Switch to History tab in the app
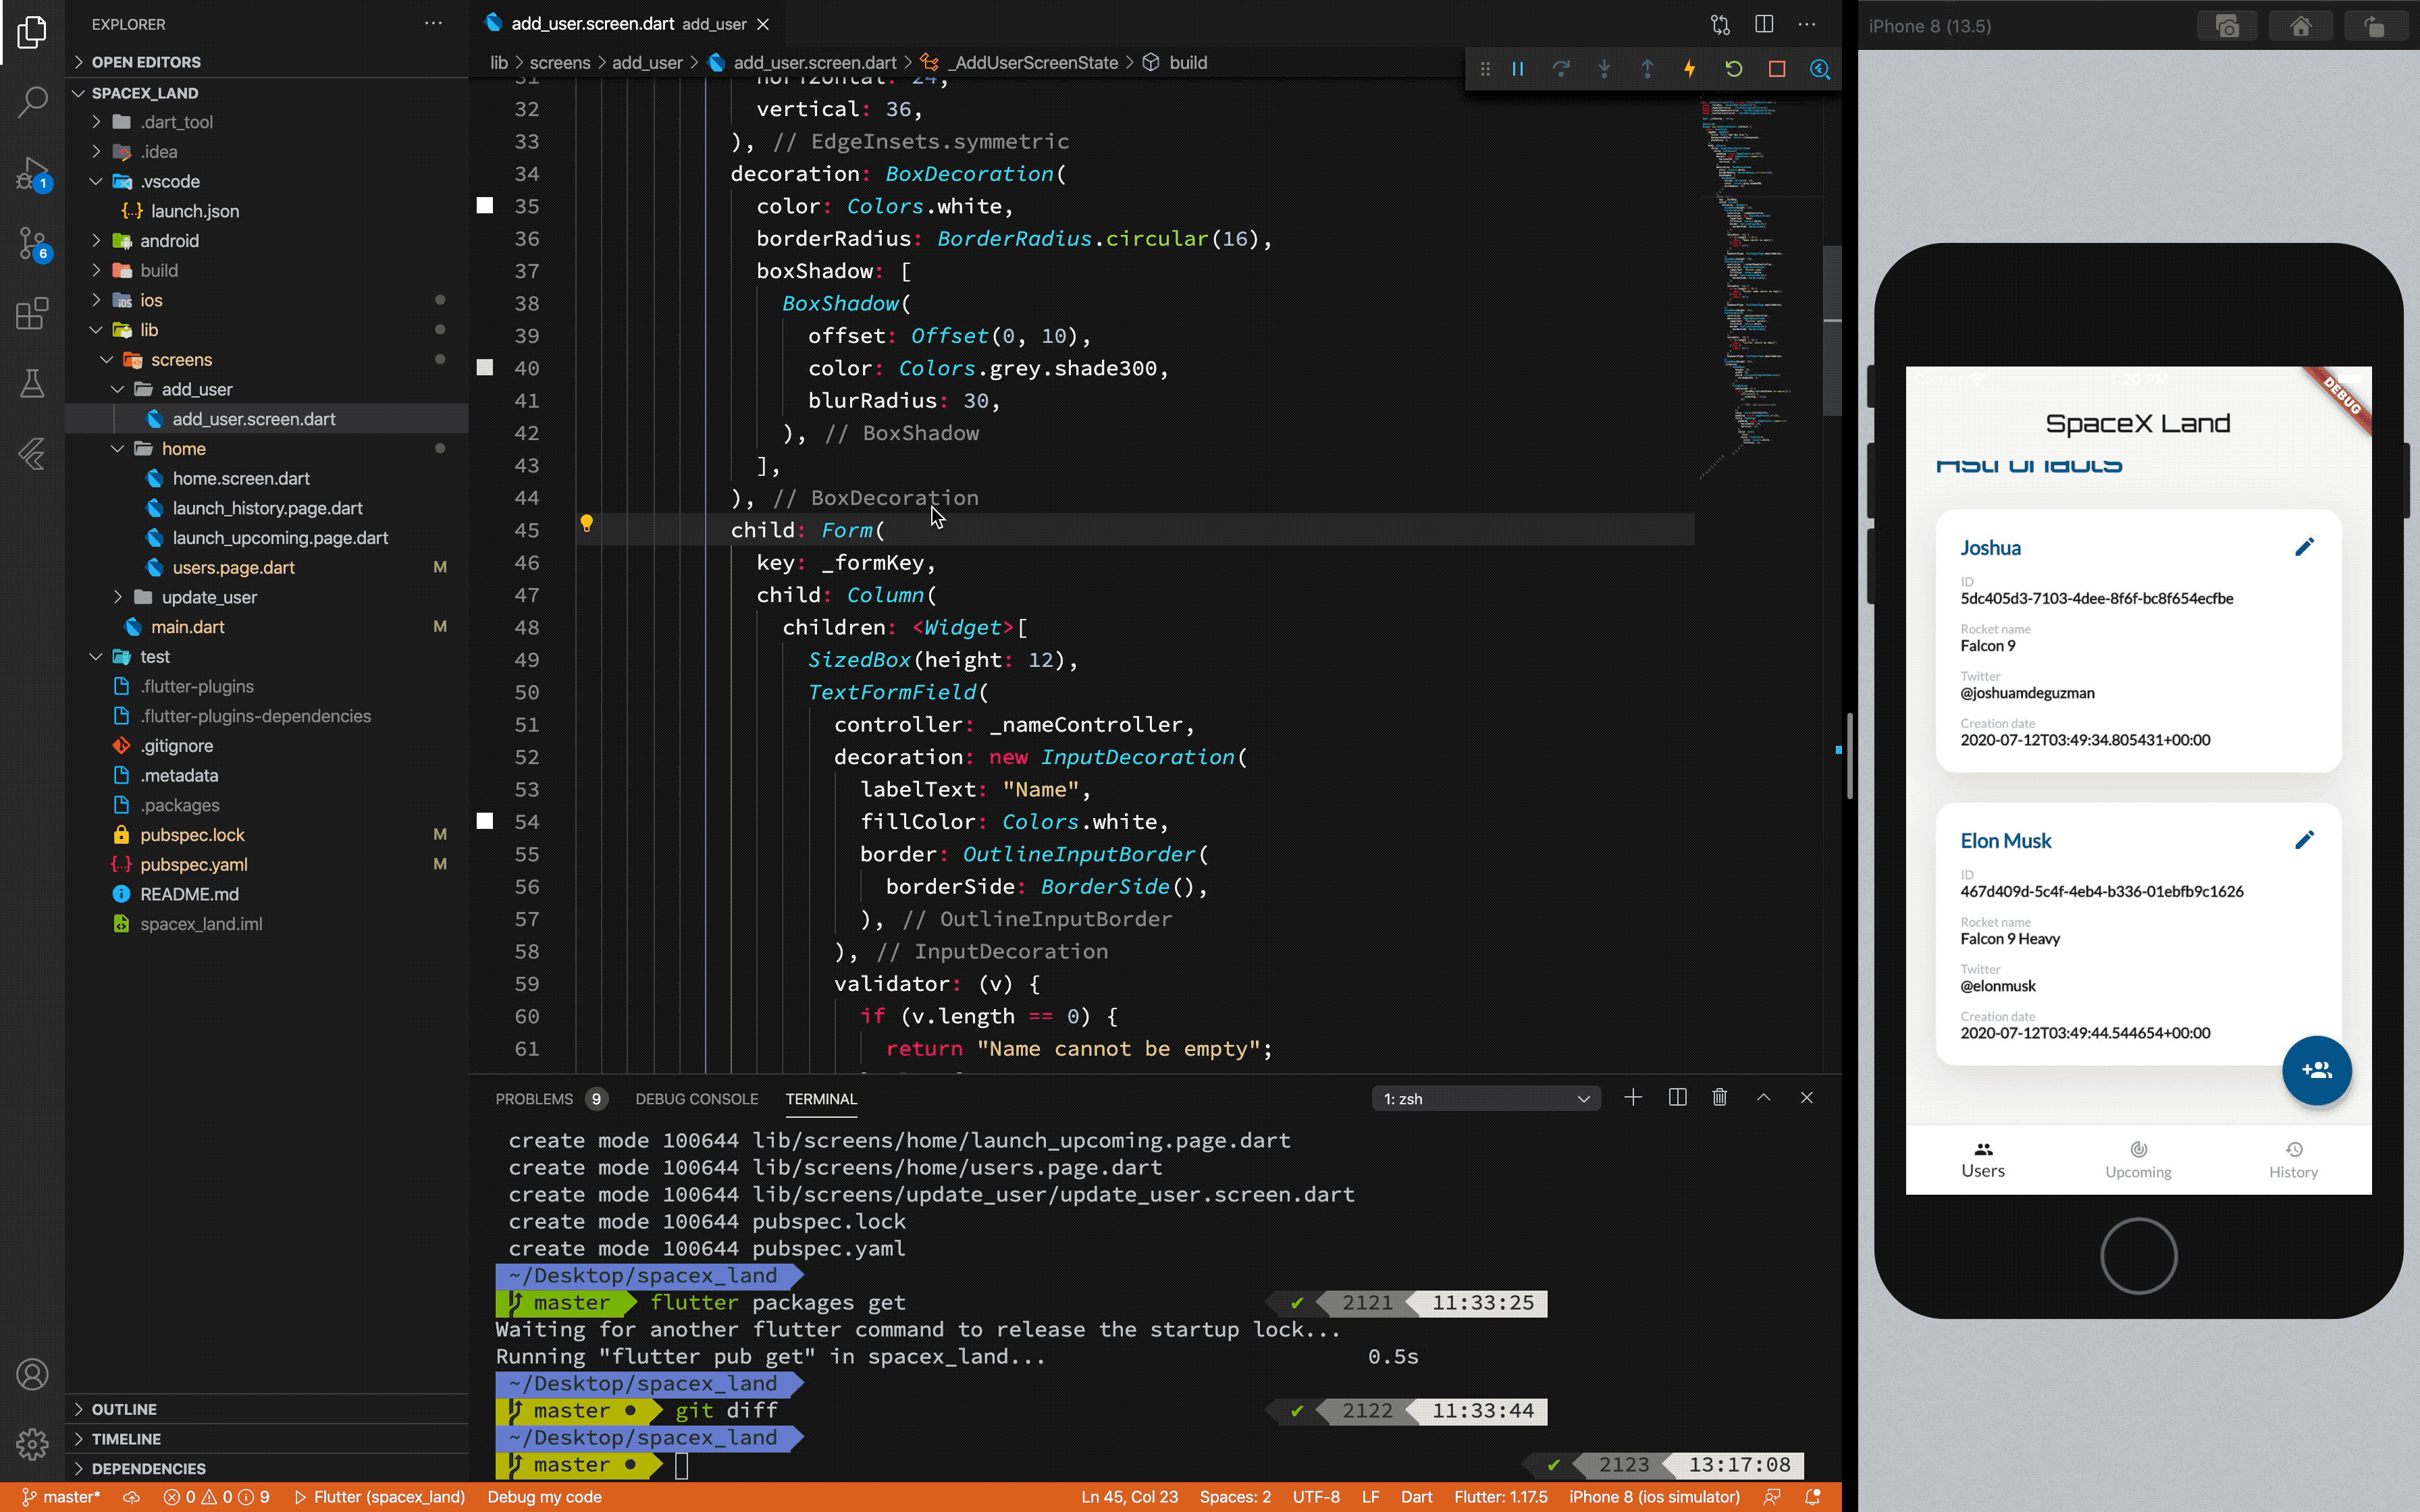This screenshot has width=2420, height=1512. tap(2293, 1160)
